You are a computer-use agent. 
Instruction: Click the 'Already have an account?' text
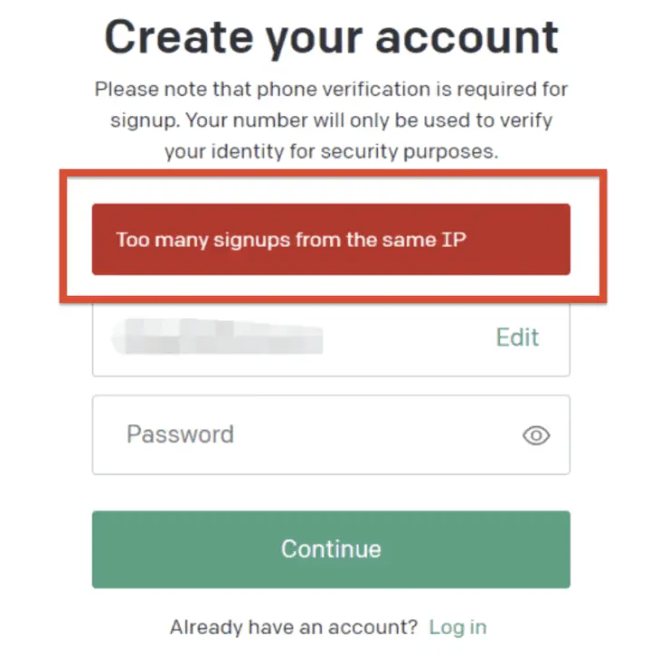(293, 627)
